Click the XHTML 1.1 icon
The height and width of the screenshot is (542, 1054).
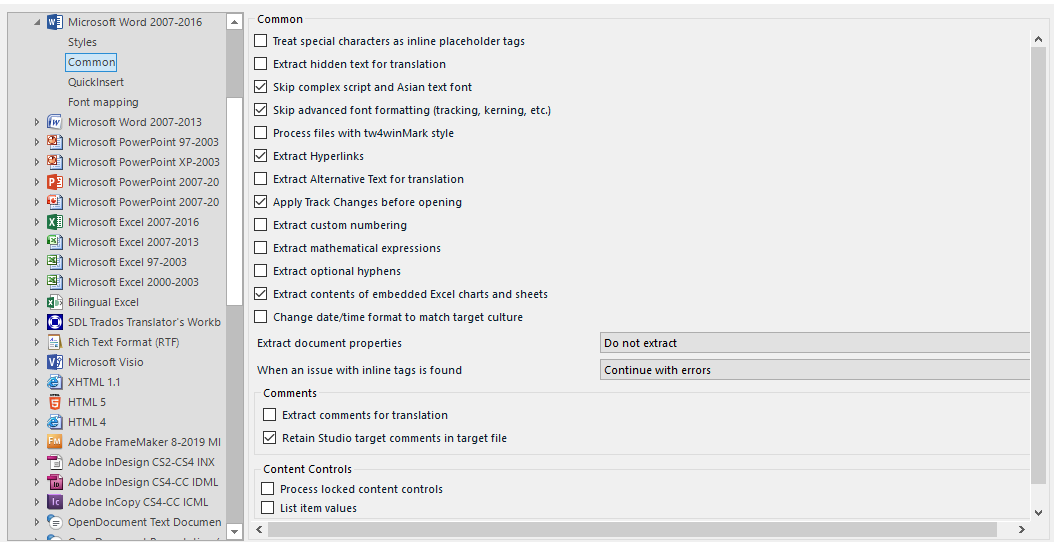point(55,382)
